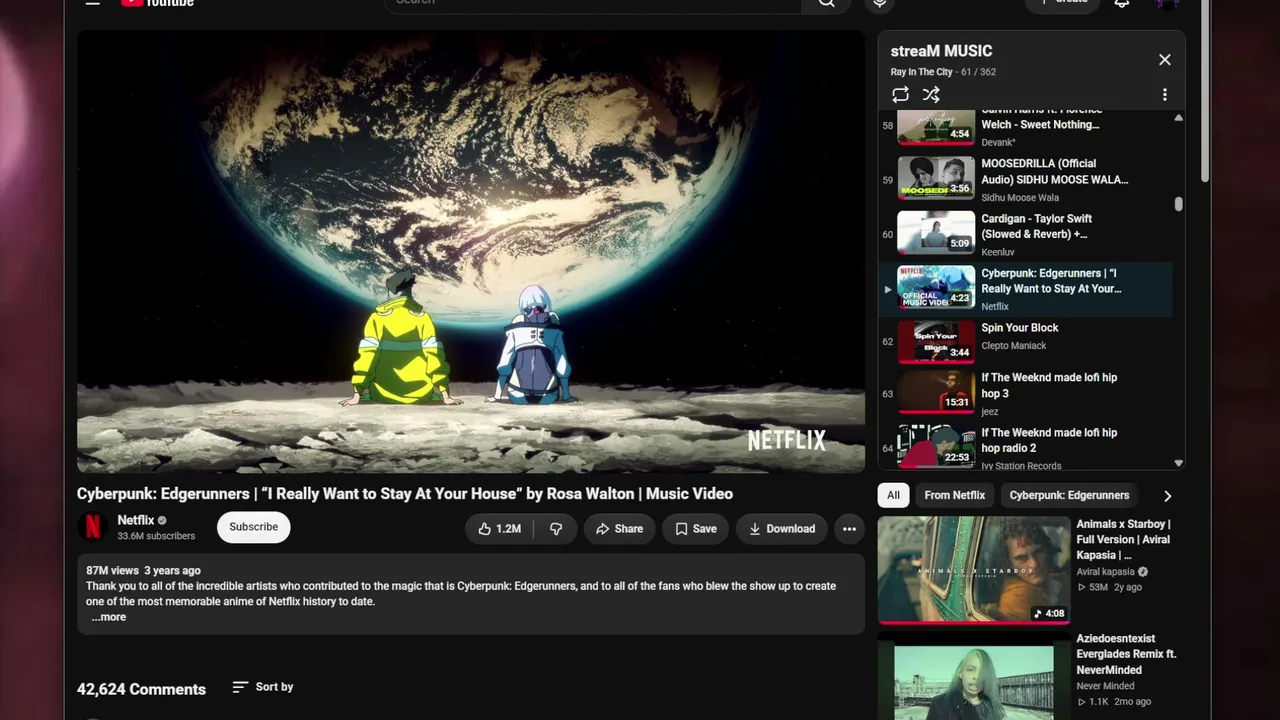Click 'Cardigan - Taylor Swift' playlist title
The height and width of the screenshot is (720, 1280).
point(1036,226)
